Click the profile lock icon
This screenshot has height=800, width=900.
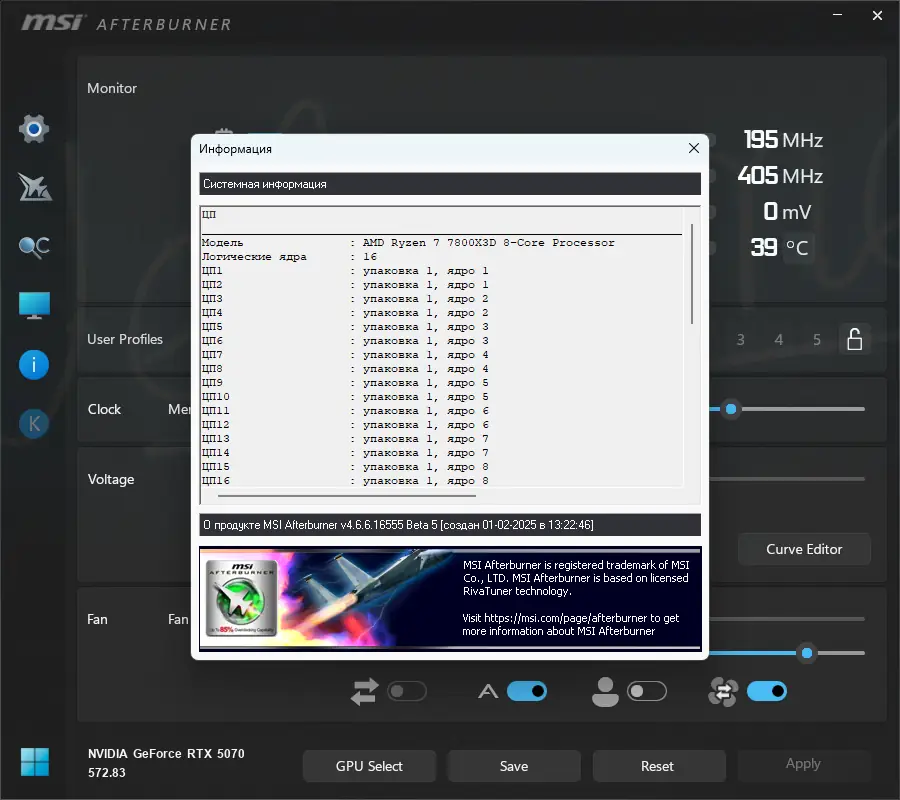855,339
